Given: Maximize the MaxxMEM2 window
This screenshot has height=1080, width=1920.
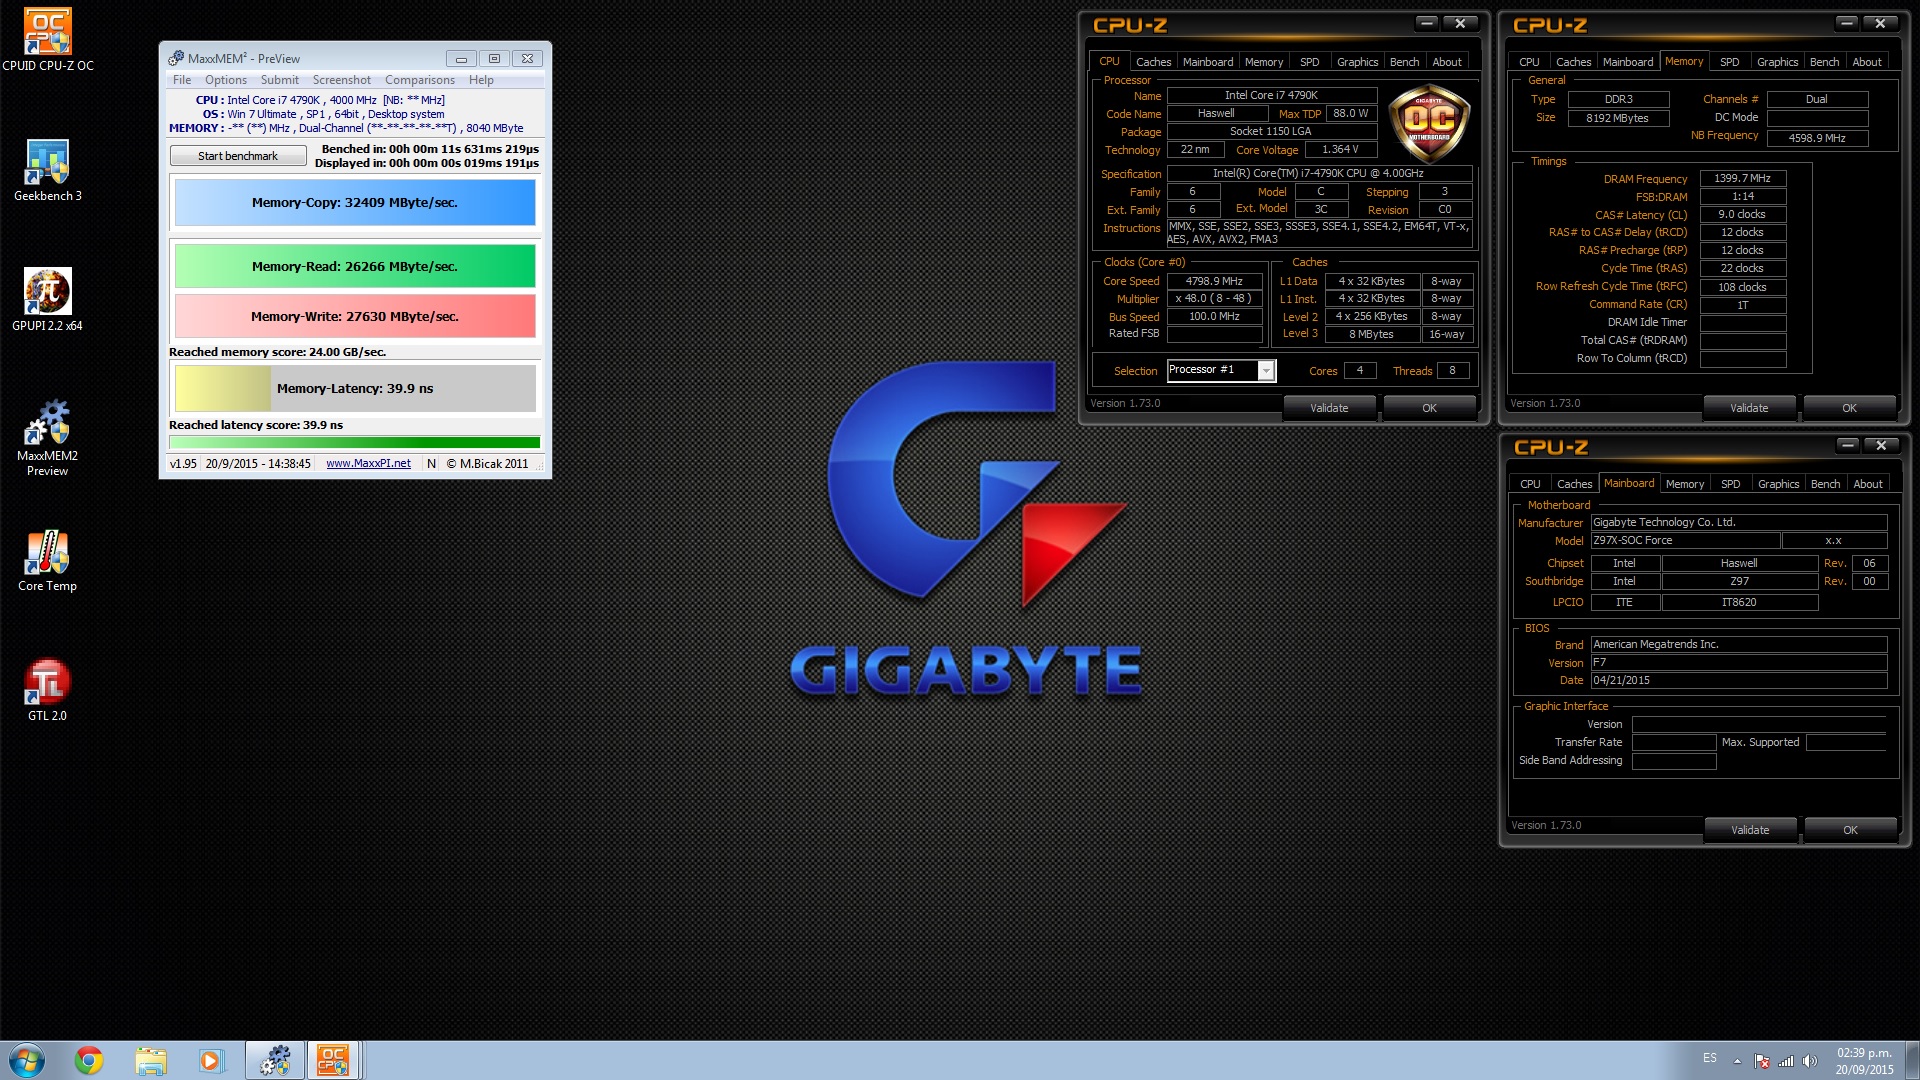Looking at the screenshot, I should 494,59.
